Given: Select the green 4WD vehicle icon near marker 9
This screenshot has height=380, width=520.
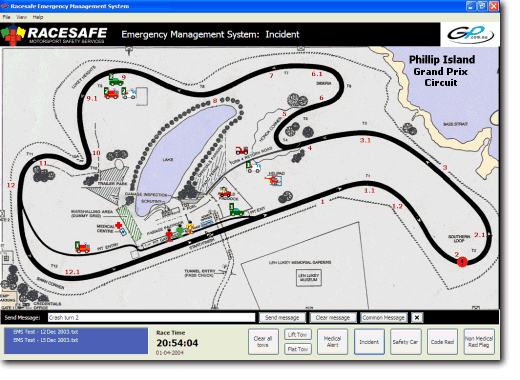Looking at the screenshot, I should click(x=116, y=80).
